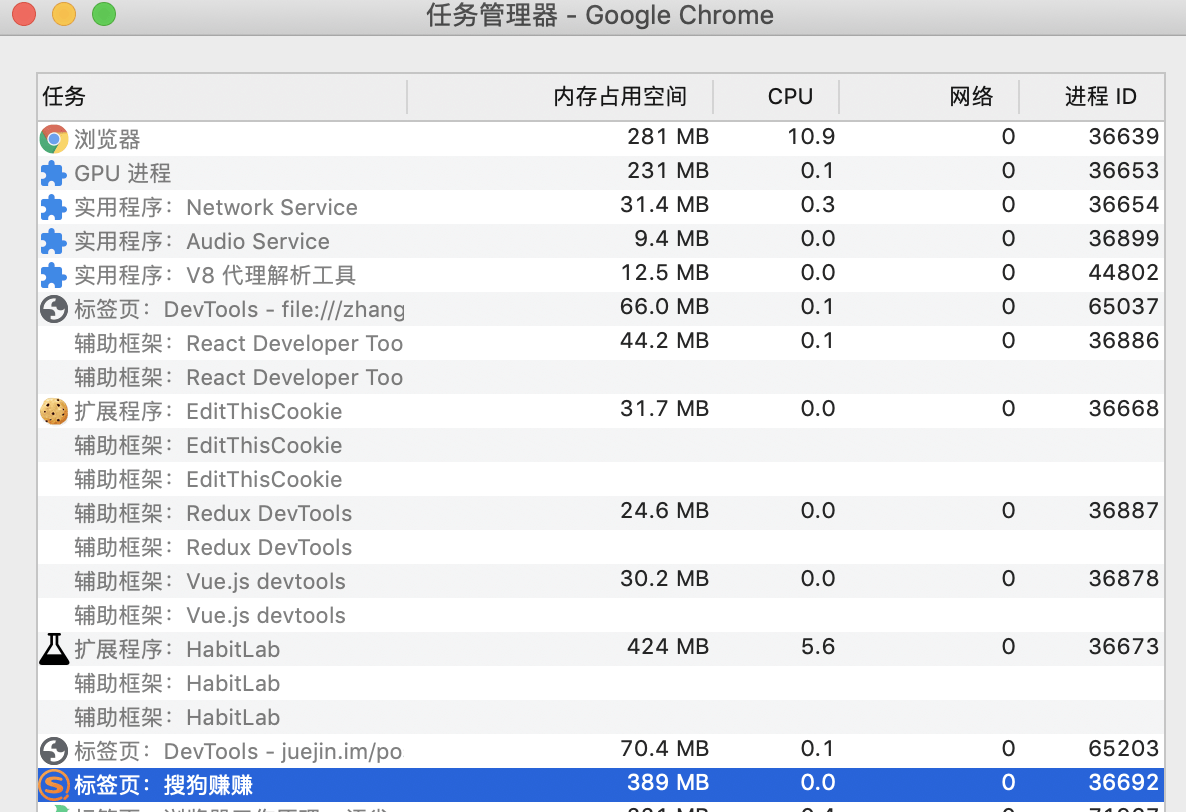Viewport: 1186px width, 812px height.
Task: Sort by 内存占用空间 column header
Action: (x=560, y=97)
